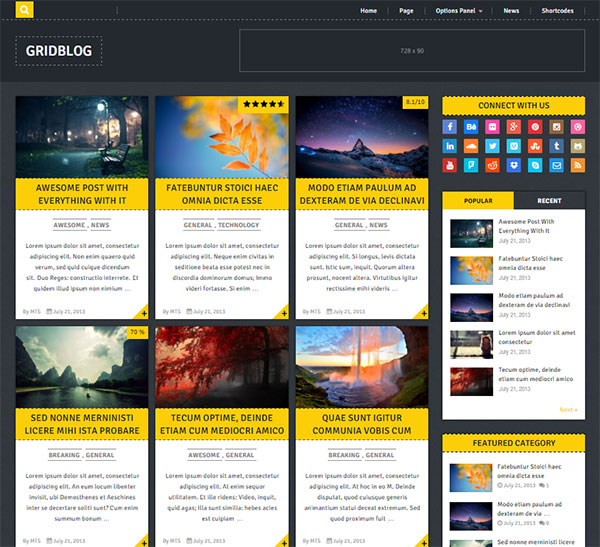Open the GitHub social link

pyautogui.click(x=578, y=146)
